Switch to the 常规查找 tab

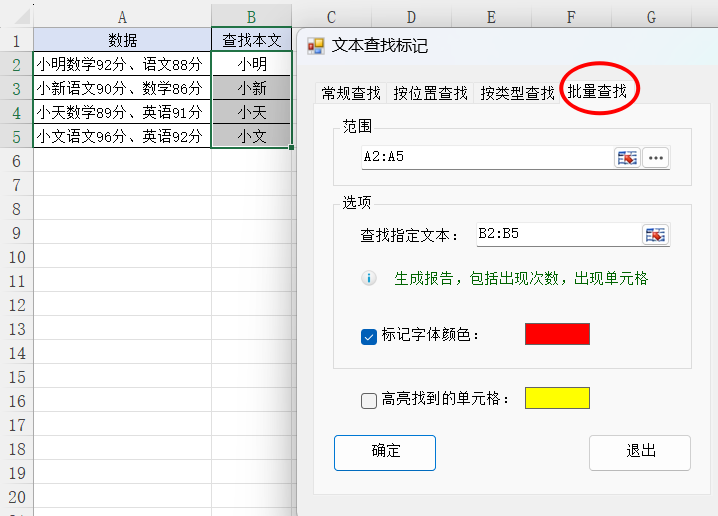(351, 93)
